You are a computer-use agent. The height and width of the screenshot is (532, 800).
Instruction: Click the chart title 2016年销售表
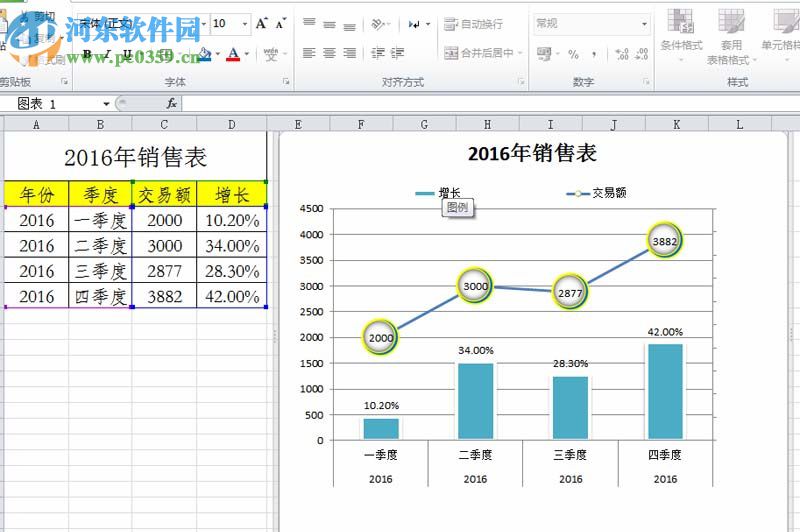[532, 153]
